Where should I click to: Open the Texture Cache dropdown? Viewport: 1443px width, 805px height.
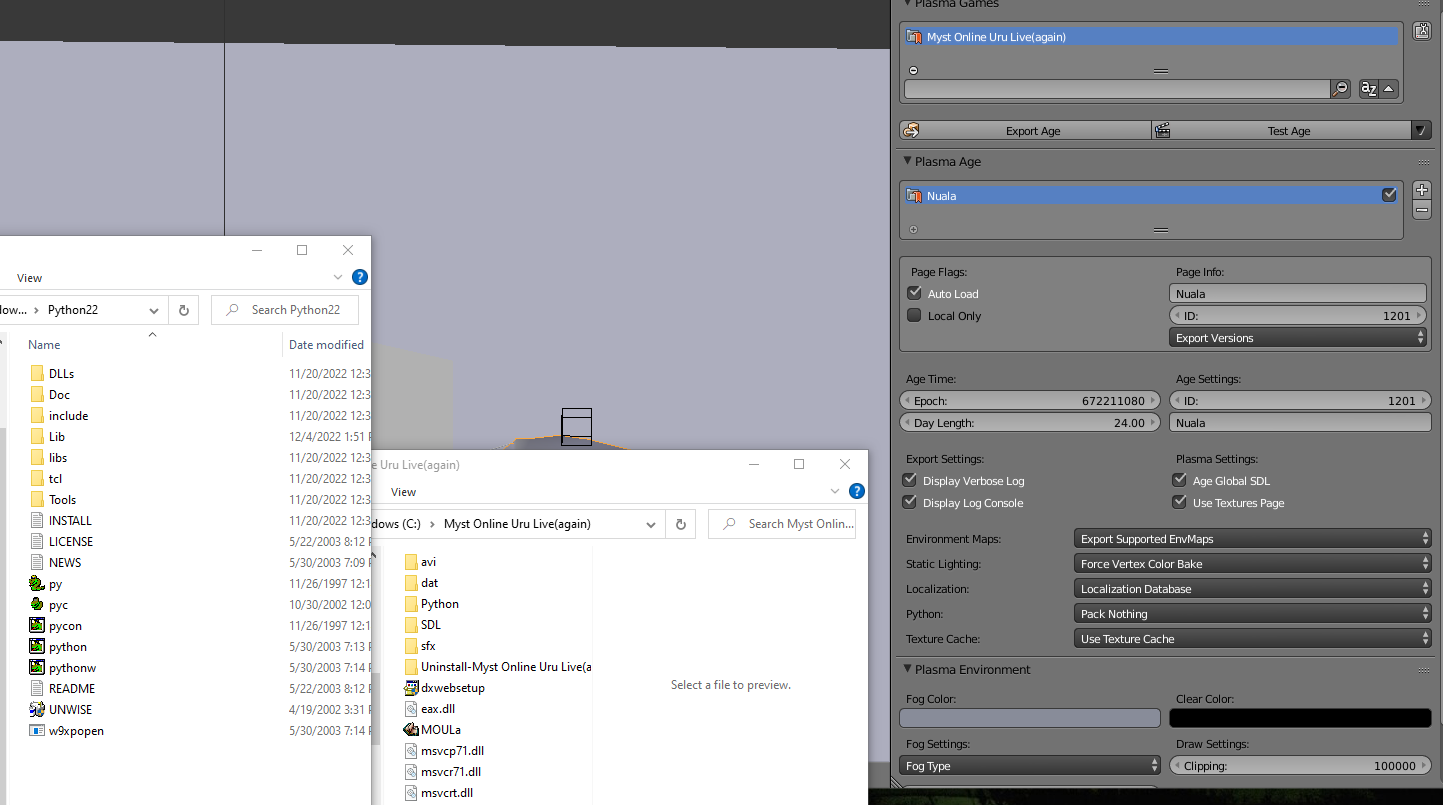click(x=1253, y=639)
